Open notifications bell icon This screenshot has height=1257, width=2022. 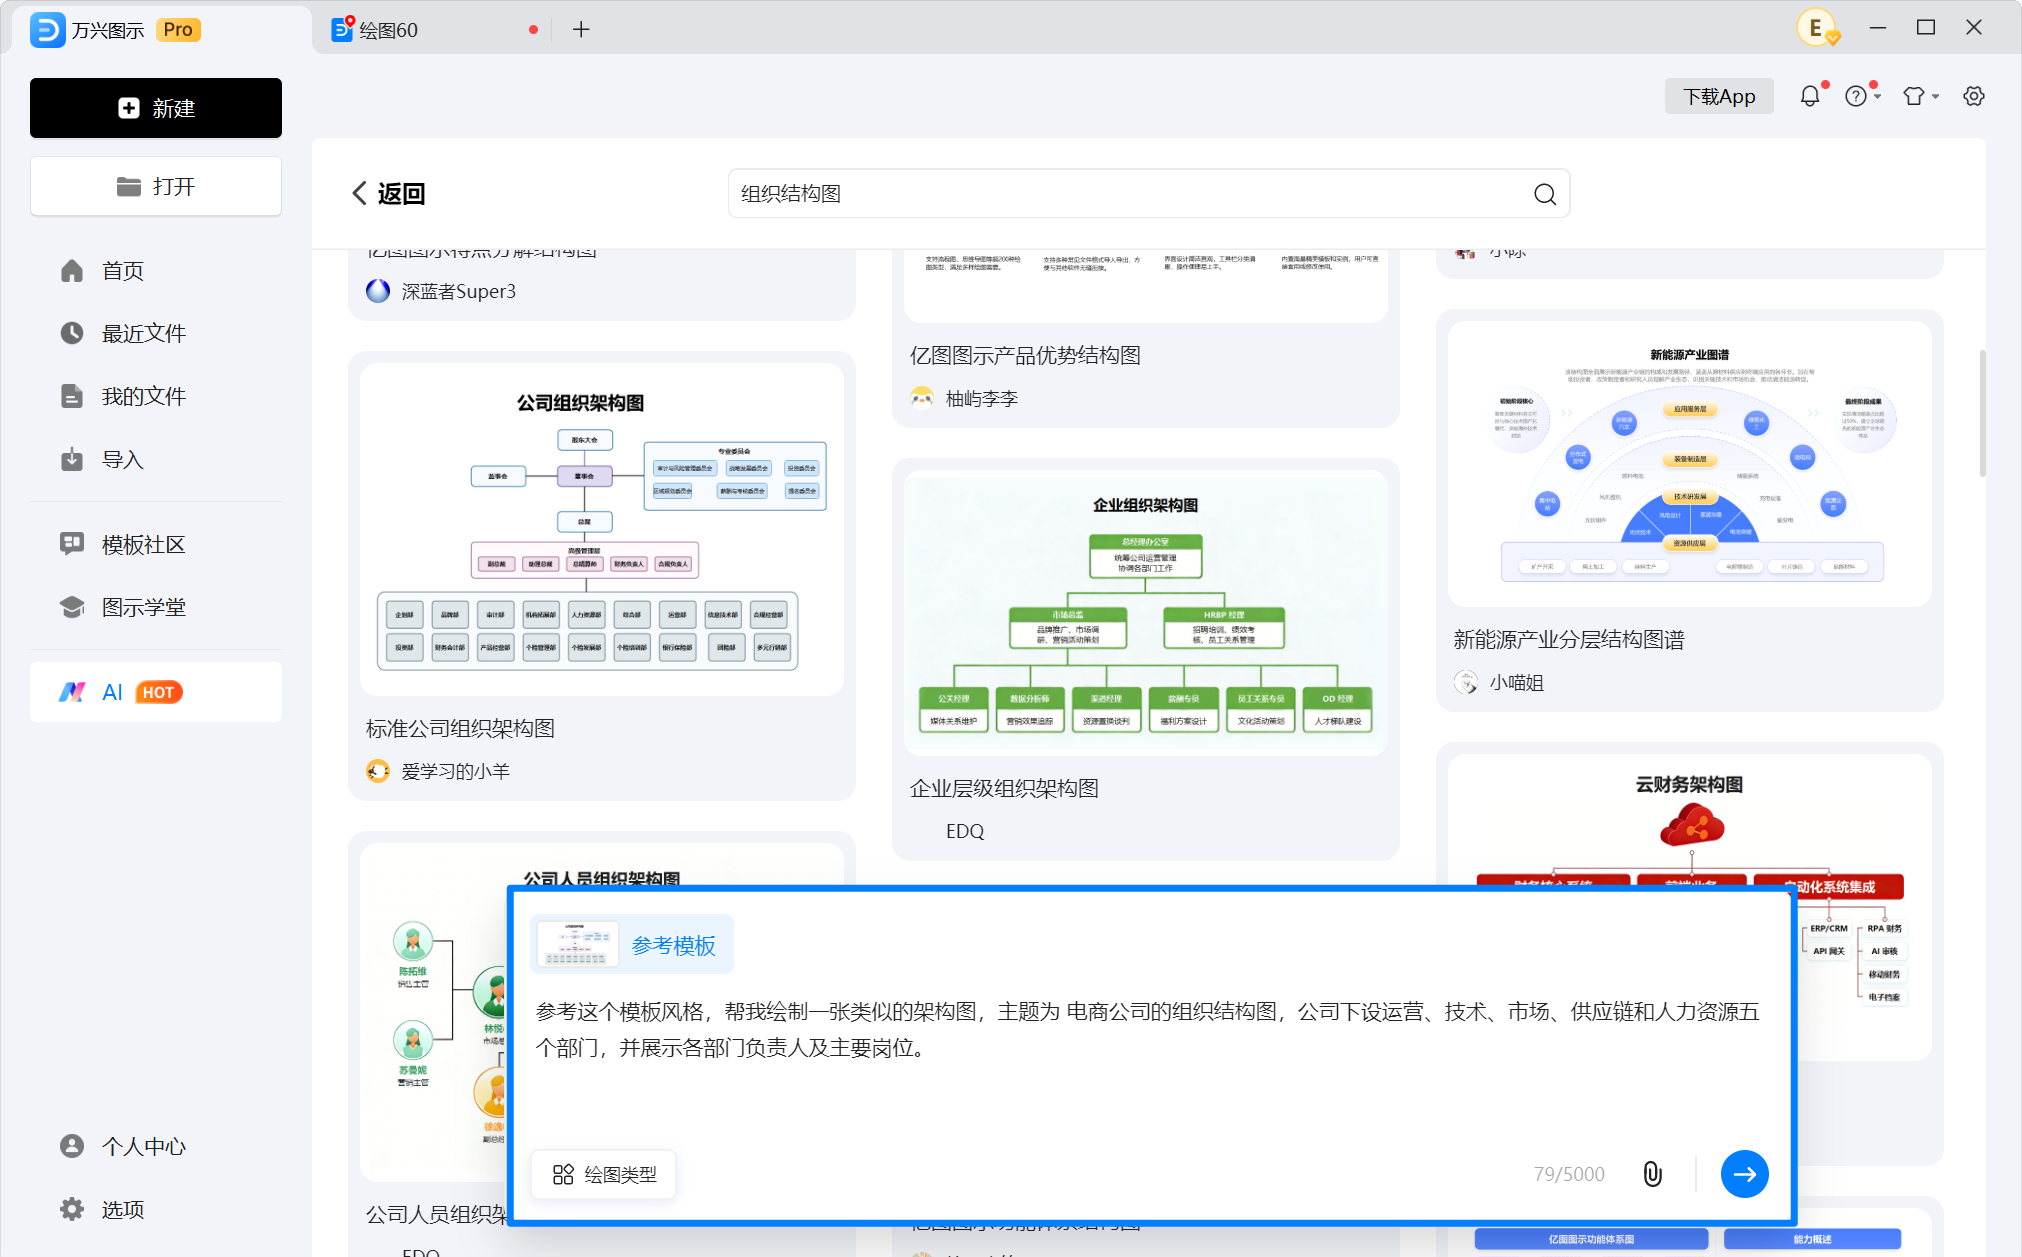pos(1810,96)
